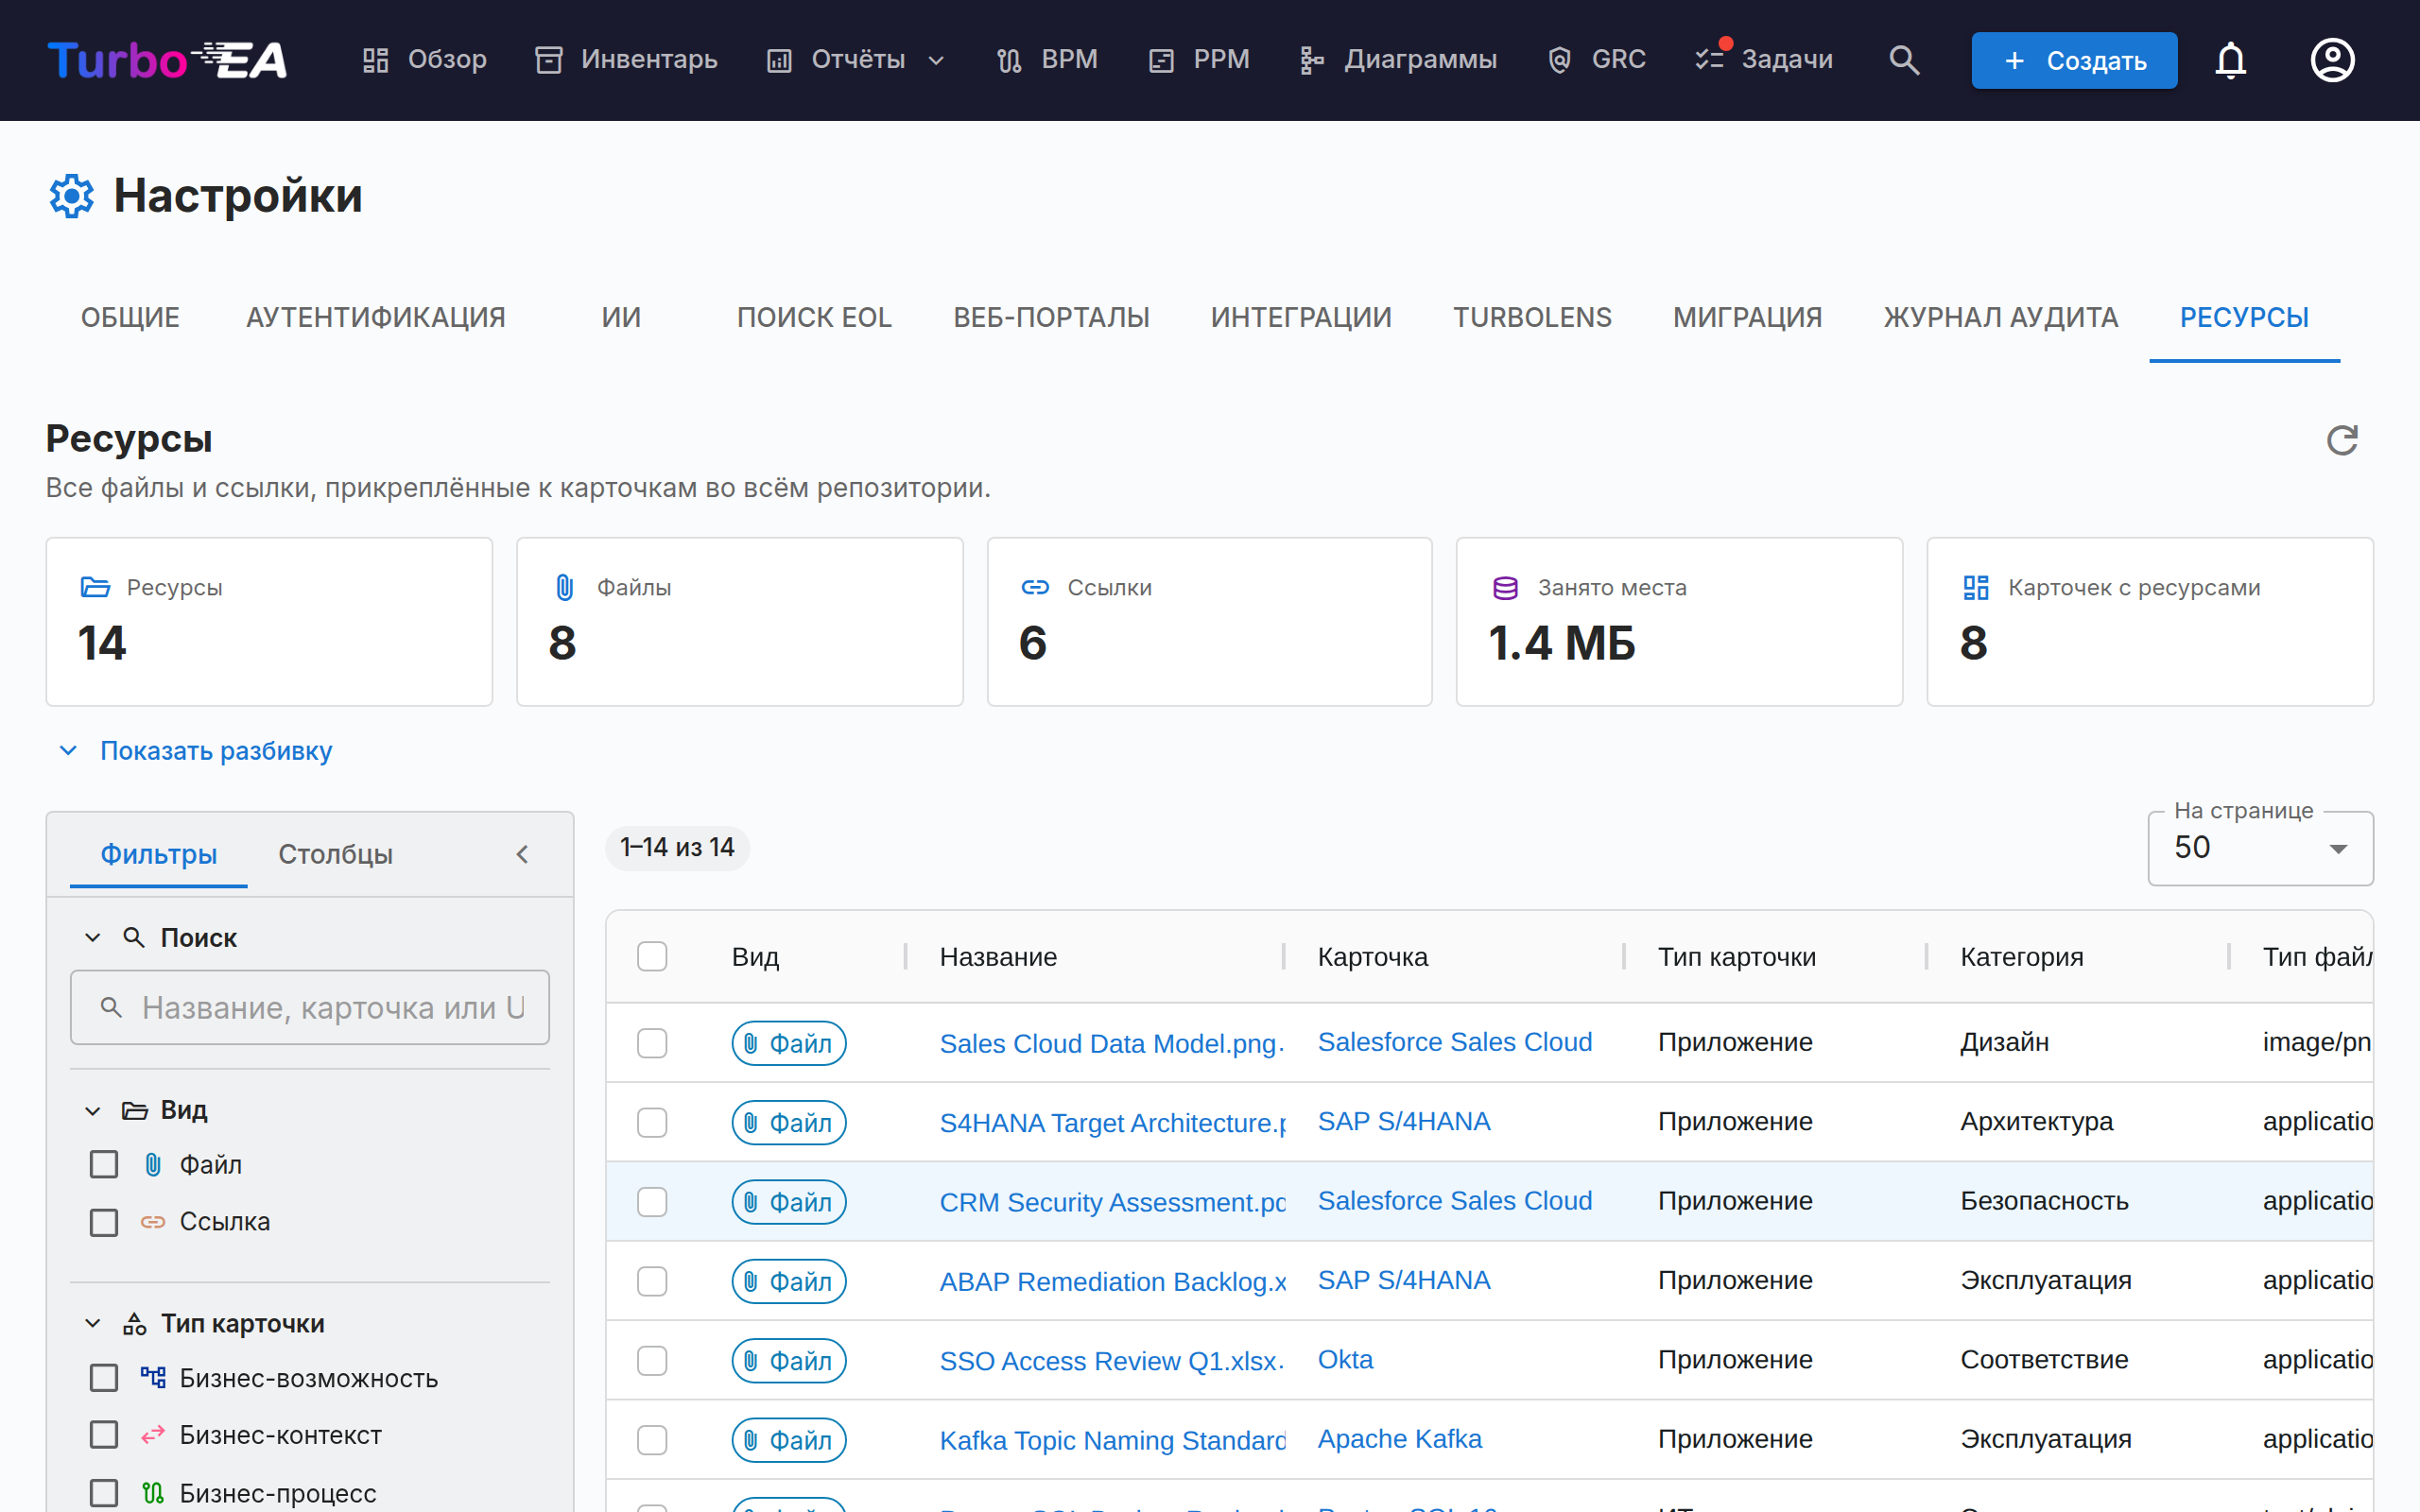Click the Turbo EA logo
The image size is (2420, 1512).
[167, 60]
